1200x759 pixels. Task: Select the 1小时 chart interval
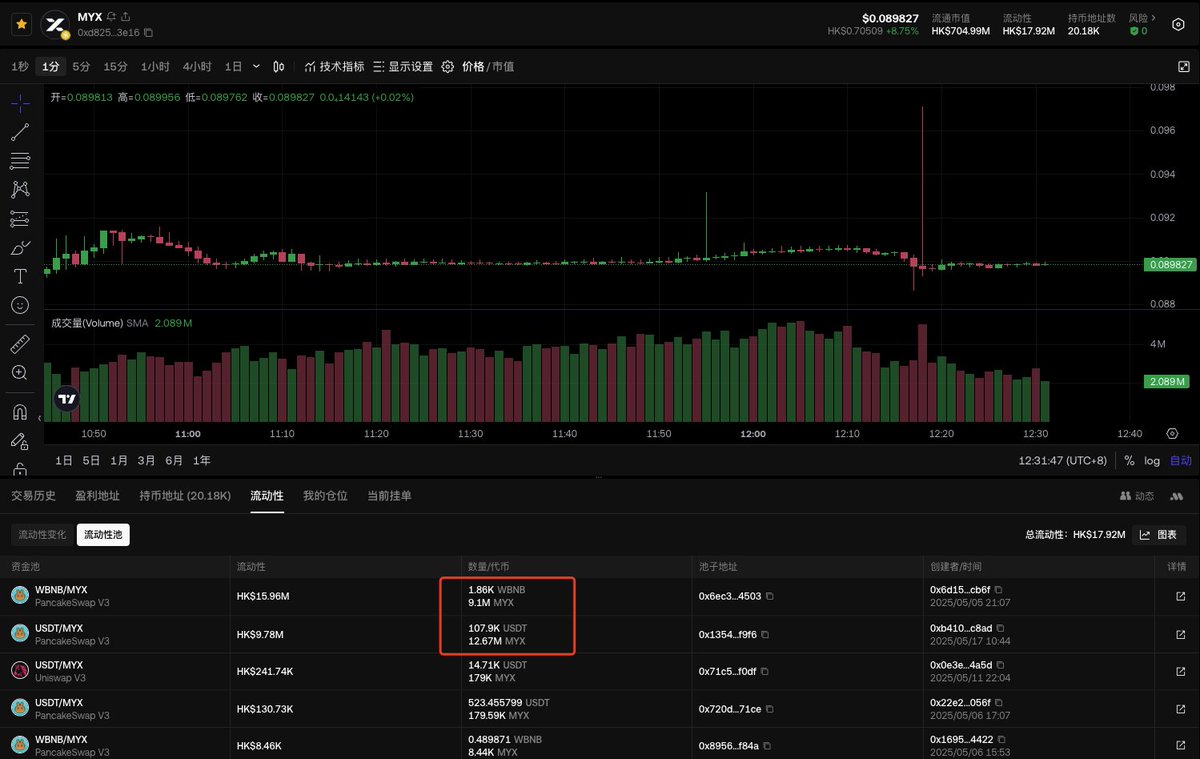155,67
